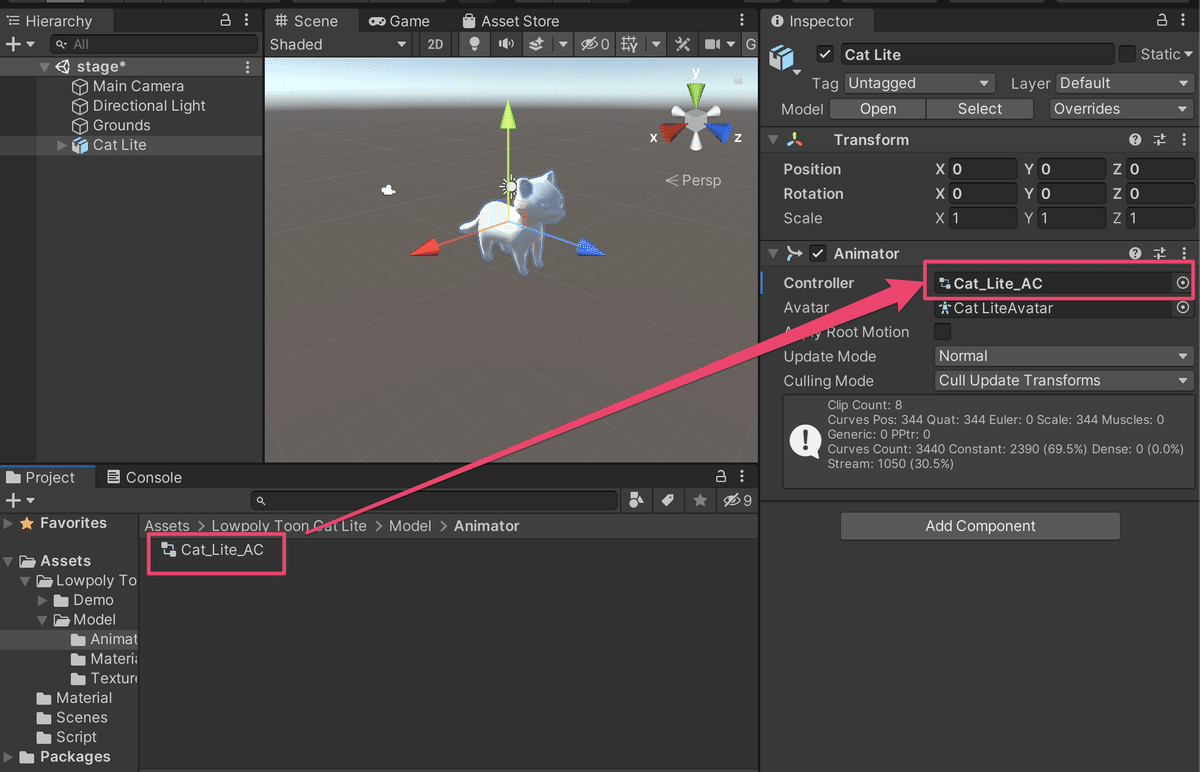1200x772 pixels.
Task: Click the Add Component button
Action: coord(980,526)
